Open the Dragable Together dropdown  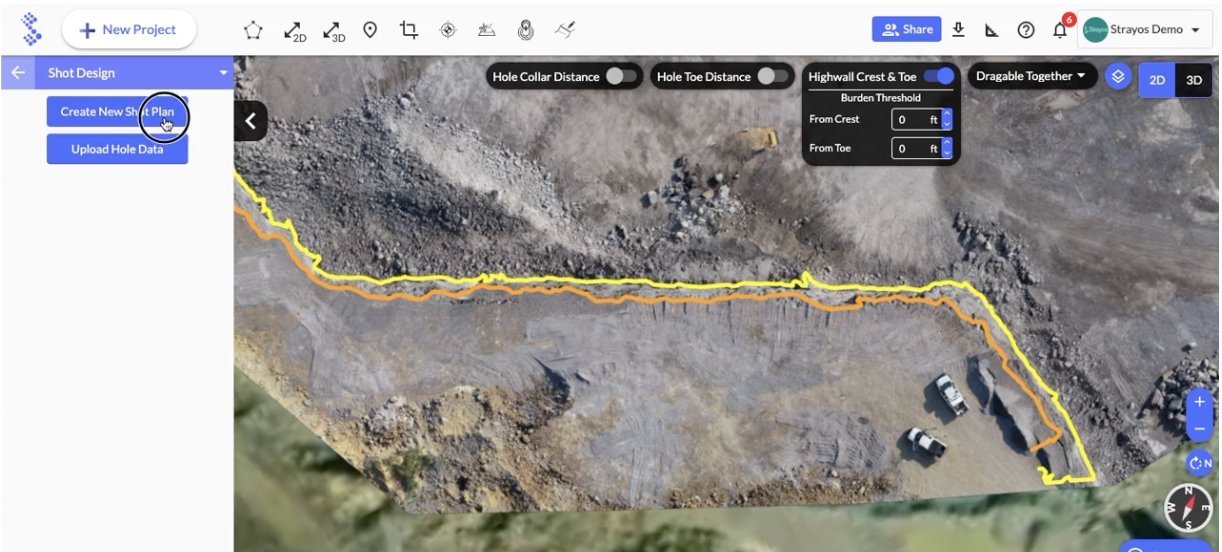[1032, 77]
